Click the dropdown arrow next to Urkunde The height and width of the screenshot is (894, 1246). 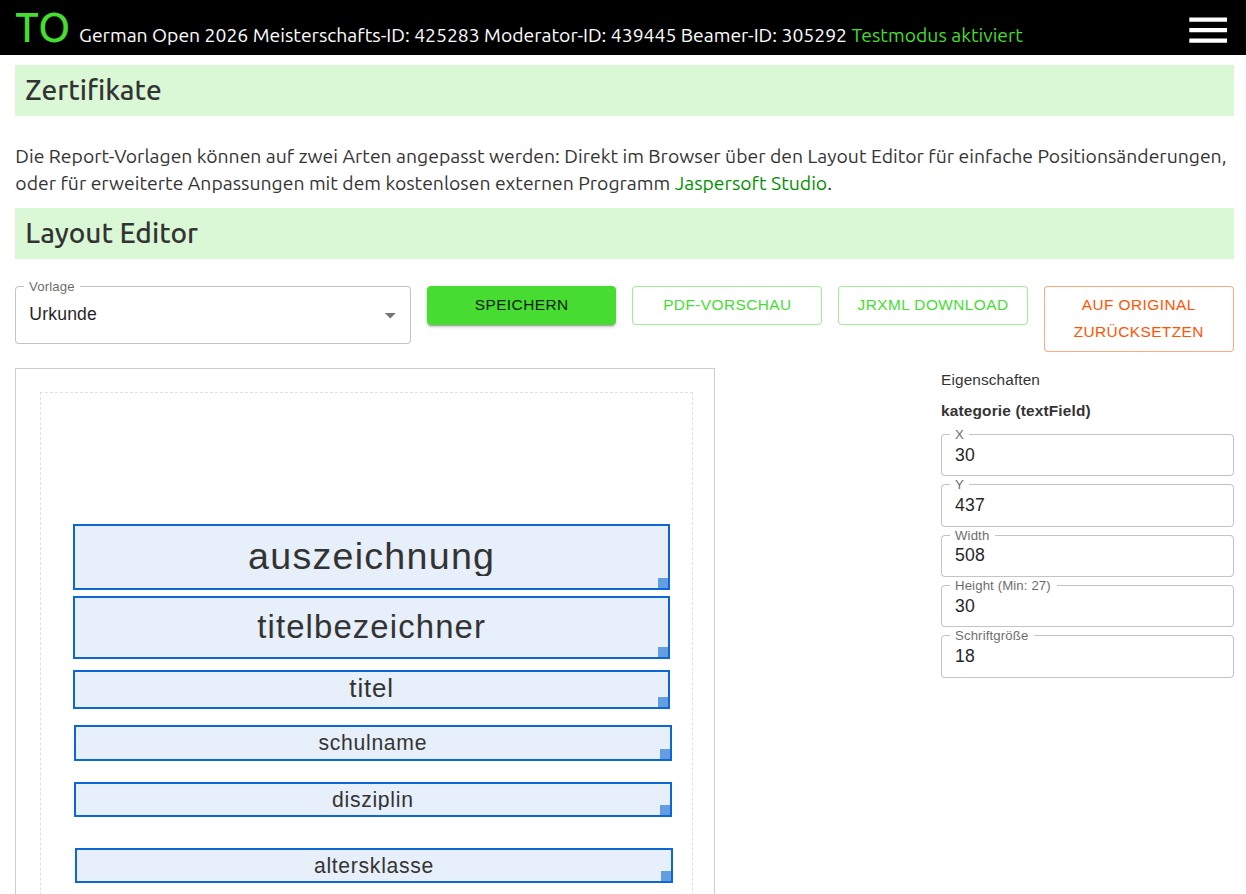pyautogui.click(x=389, y=314)
